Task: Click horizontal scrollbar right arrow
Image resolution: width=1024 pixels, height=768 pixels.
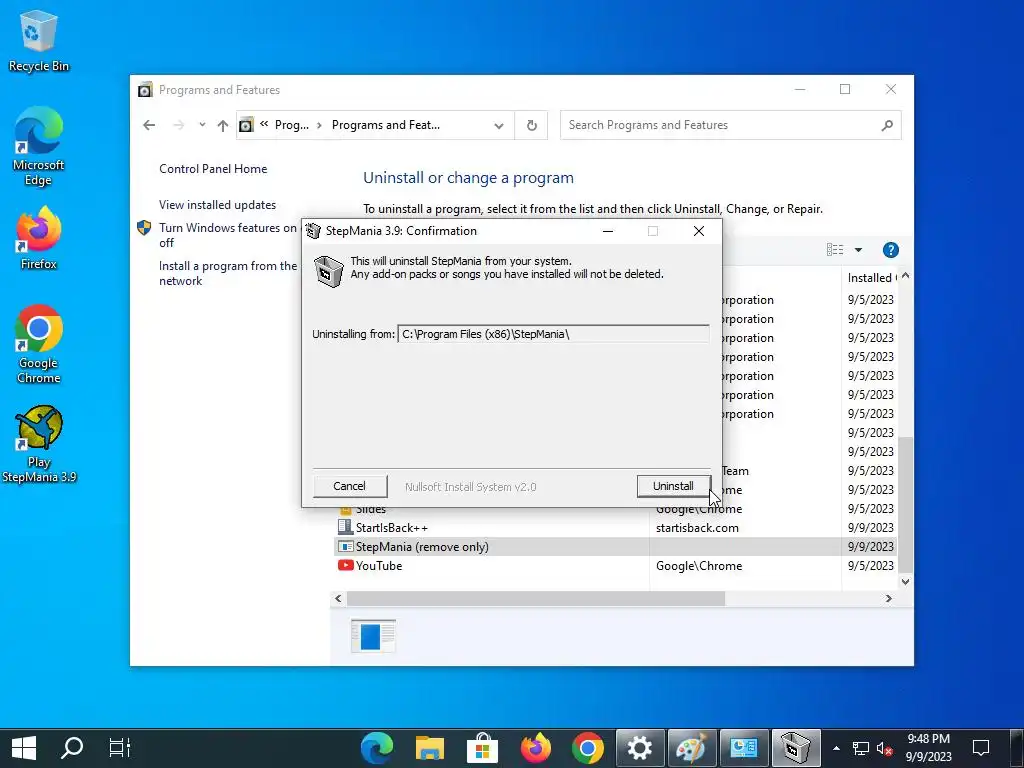Action: 888,598
